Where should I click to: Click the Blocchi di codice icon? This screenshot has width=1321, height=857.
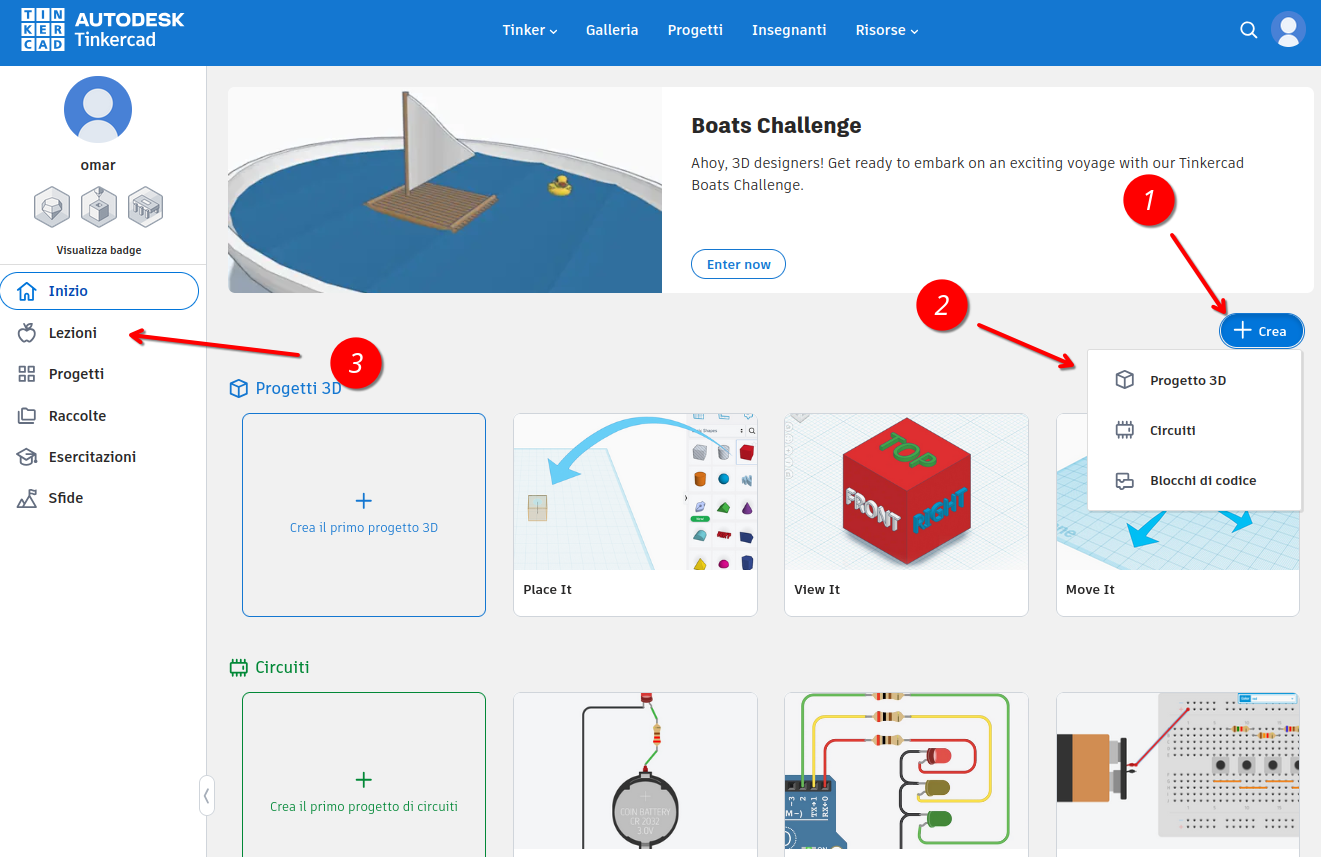[x=1125, y=481]
